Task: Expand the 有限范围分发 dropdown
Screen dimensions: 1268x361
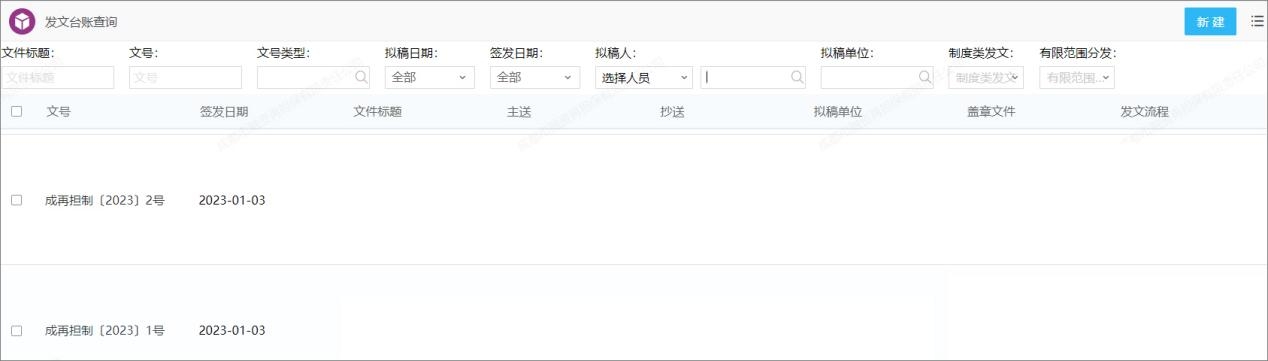Action: point(1077,77)
